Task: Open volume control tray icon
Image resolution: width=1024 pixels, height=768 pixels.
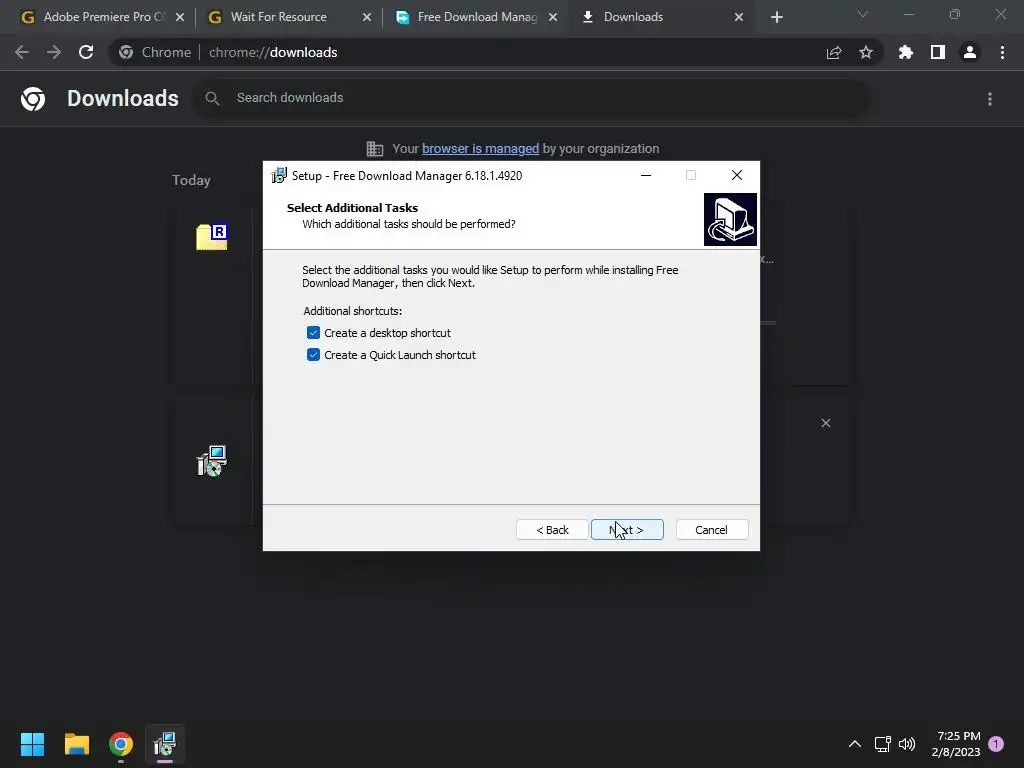Action: point(907,744)
